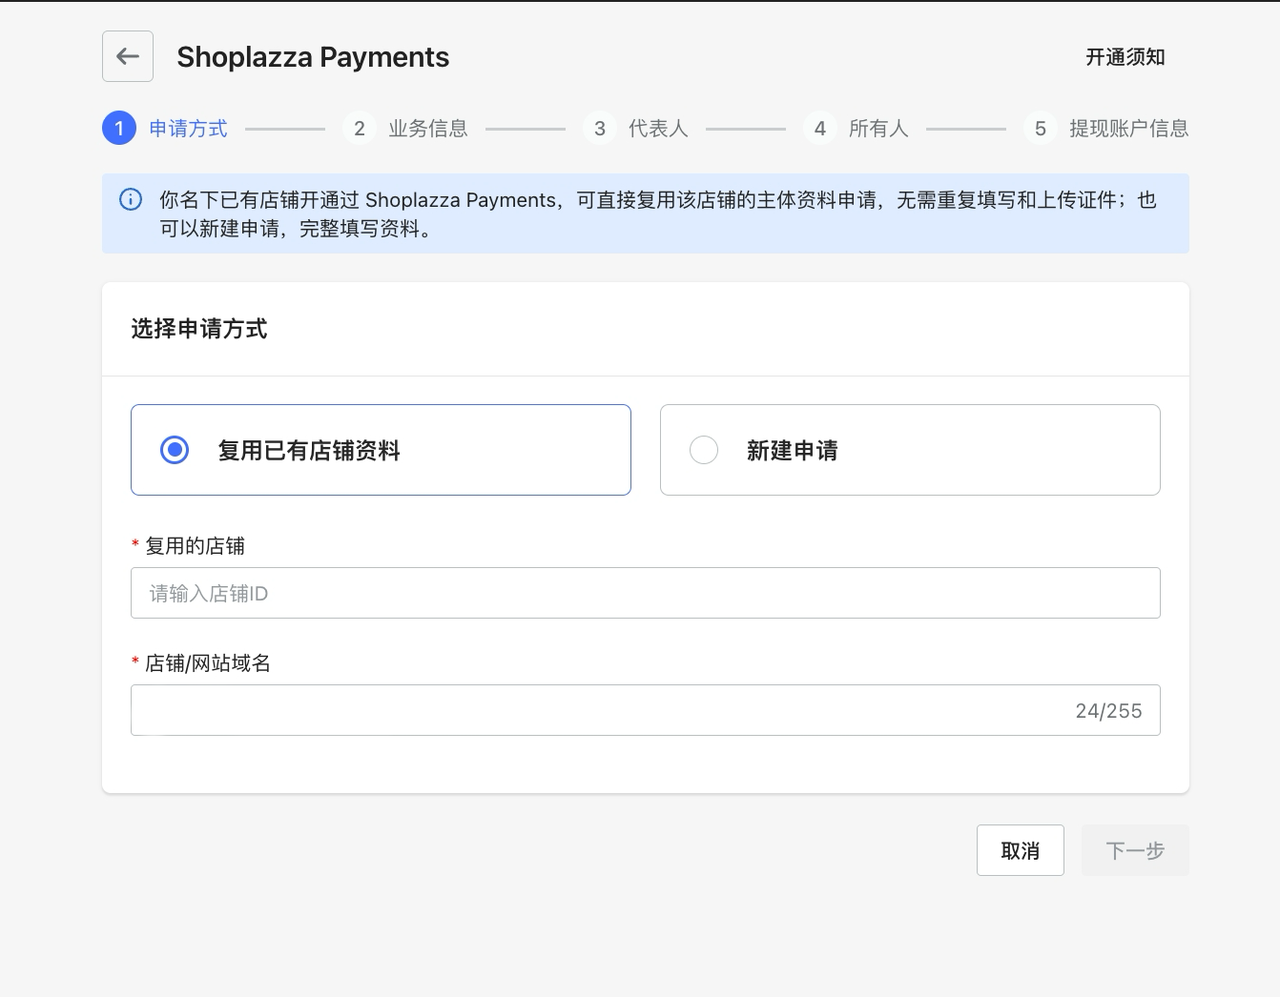Click the Shoplazza Payments page title
The width and height of the screenshot is (1280, 997).
313,57
